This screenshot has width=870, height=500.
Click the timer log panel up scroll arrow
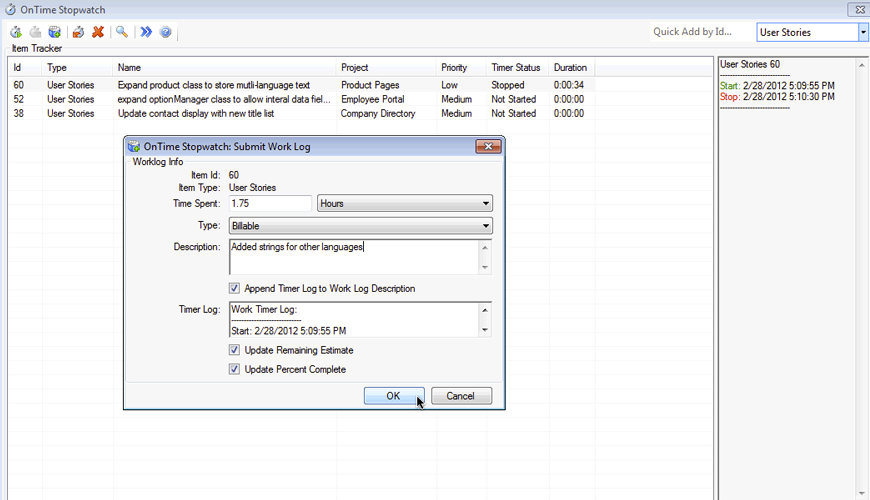pos(862,65)
